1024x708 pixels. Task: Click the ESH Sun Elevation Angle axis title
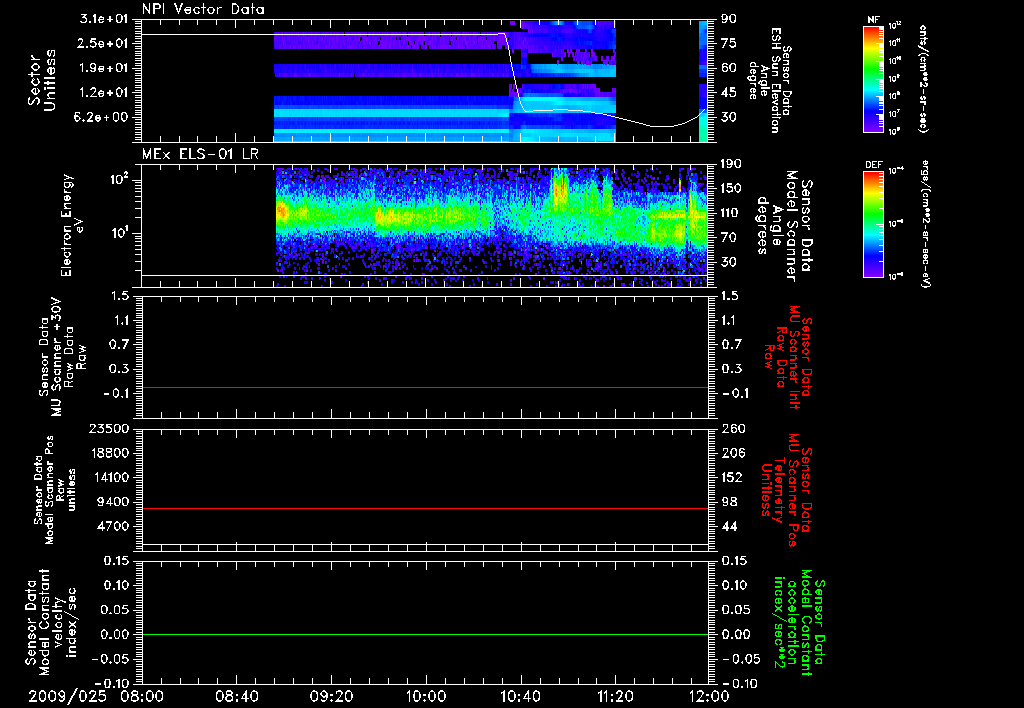[770, 80]
